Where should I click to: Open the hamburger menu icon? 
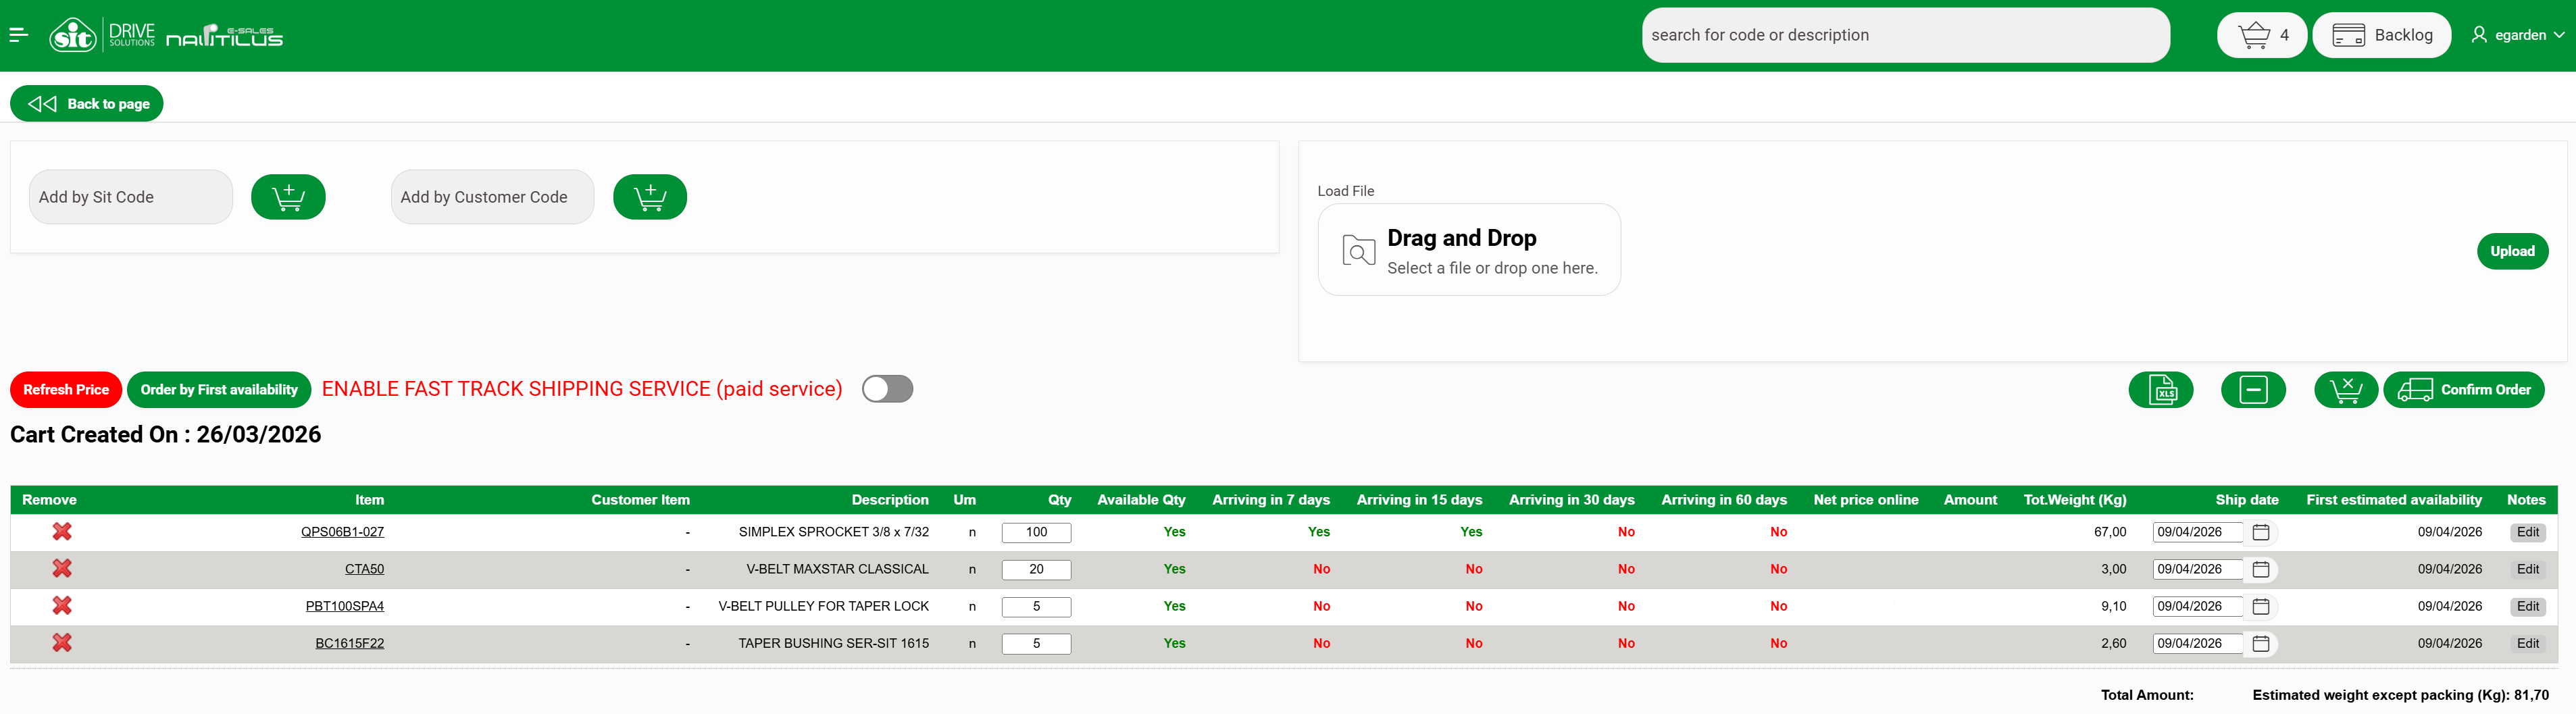[18, 35]
